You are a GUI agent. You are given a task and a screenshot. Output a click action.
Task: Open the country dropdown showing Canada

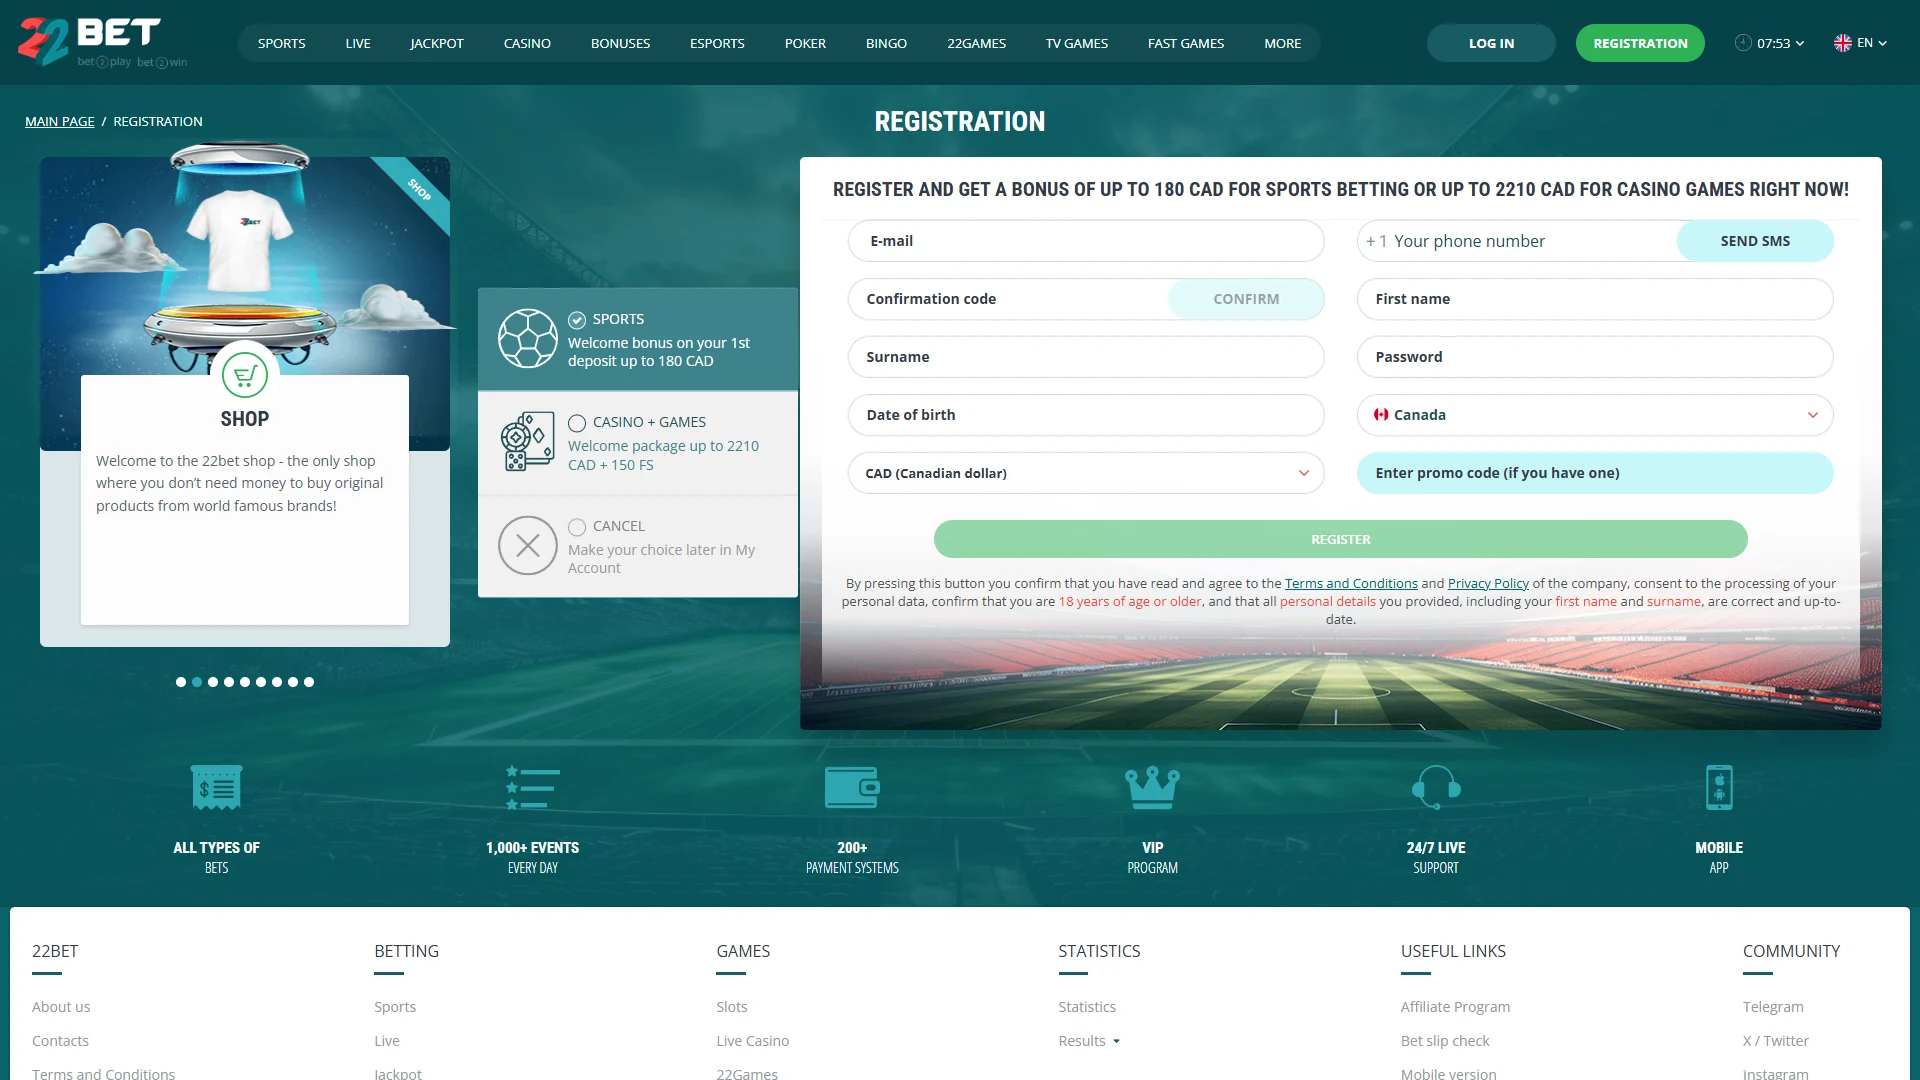(1595, 415)
